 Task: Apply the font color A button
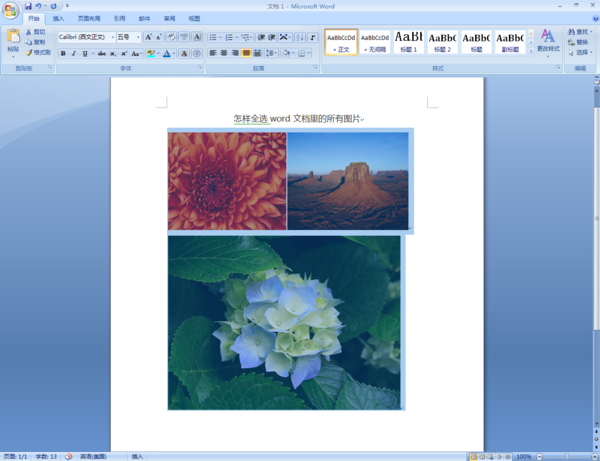click(166, 54)
